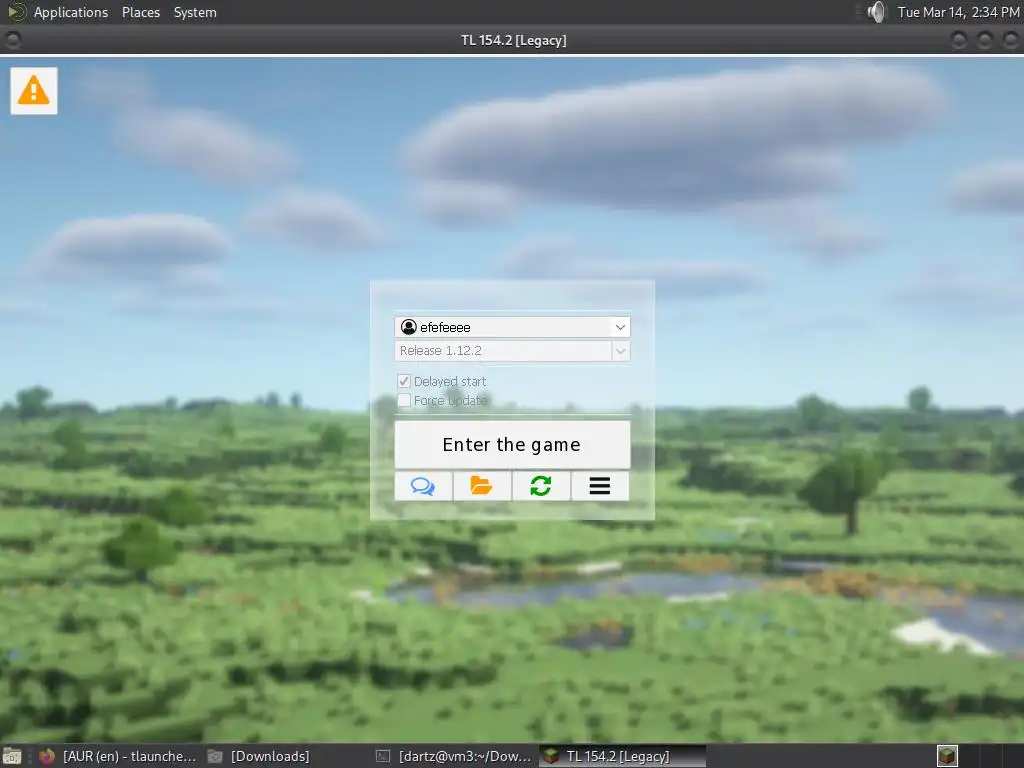Switch to the dartz@vm3 terminal taskbar window
Viewport: 1024px width, 768px height.
[455, 756]
